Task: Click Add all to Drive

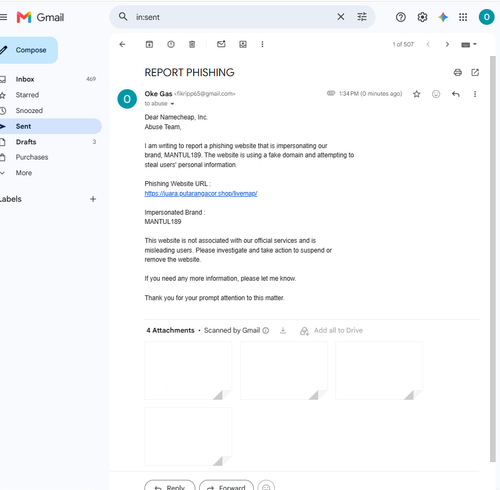Action: [331, 331]
